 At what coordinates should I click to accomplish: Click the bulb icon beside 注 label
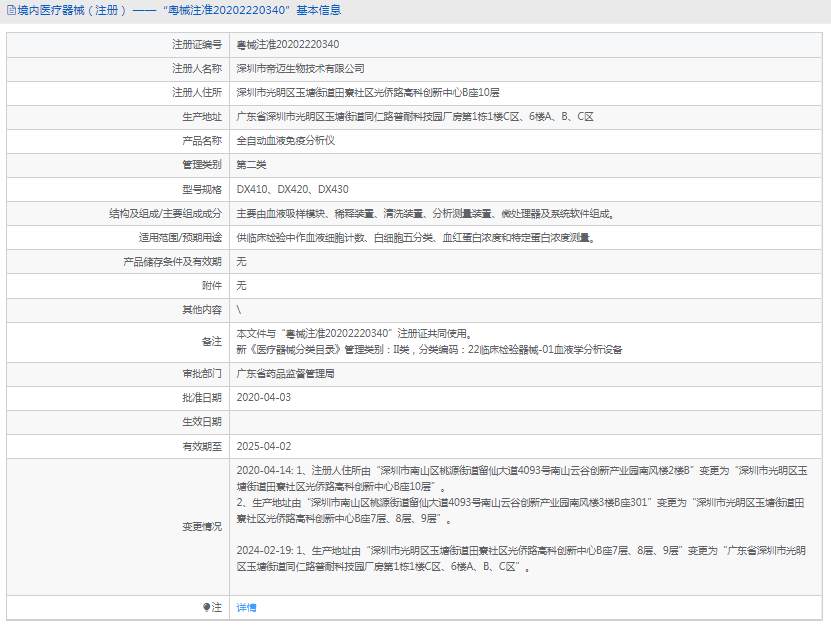[x=206, y=607]
